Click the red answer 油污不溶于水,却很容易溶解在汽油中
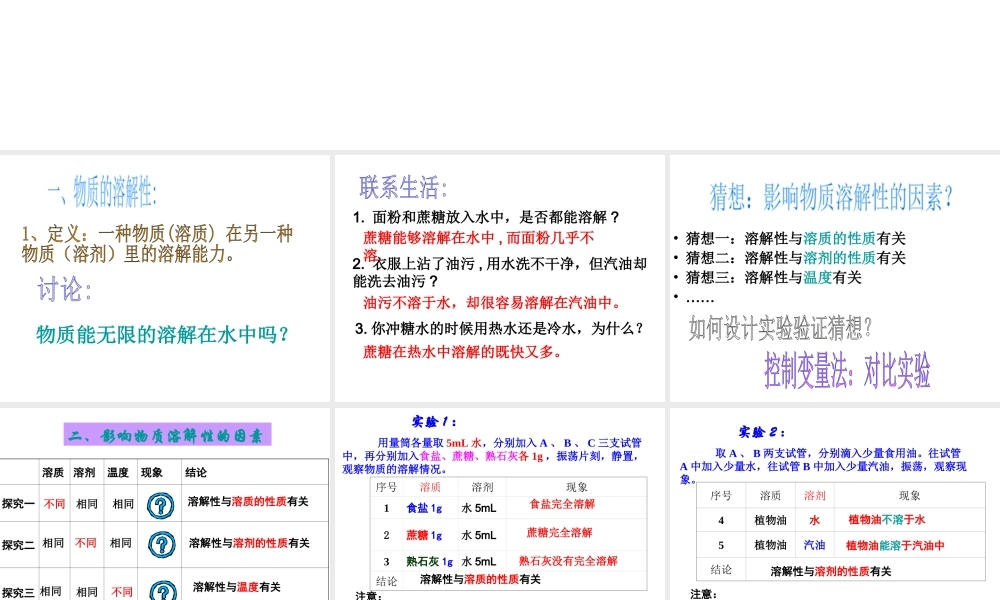The image size is (1000, 600). [492, 302]
